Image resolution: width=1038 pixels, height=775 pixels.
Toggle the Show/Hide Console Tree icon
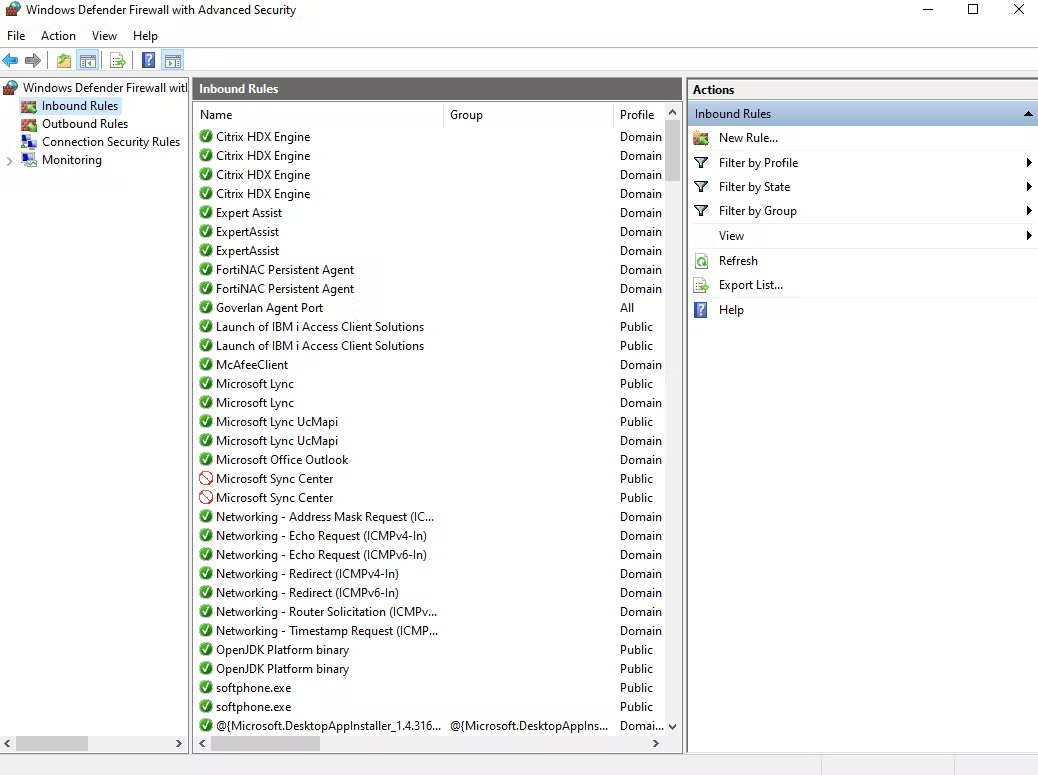click(88, 61)
